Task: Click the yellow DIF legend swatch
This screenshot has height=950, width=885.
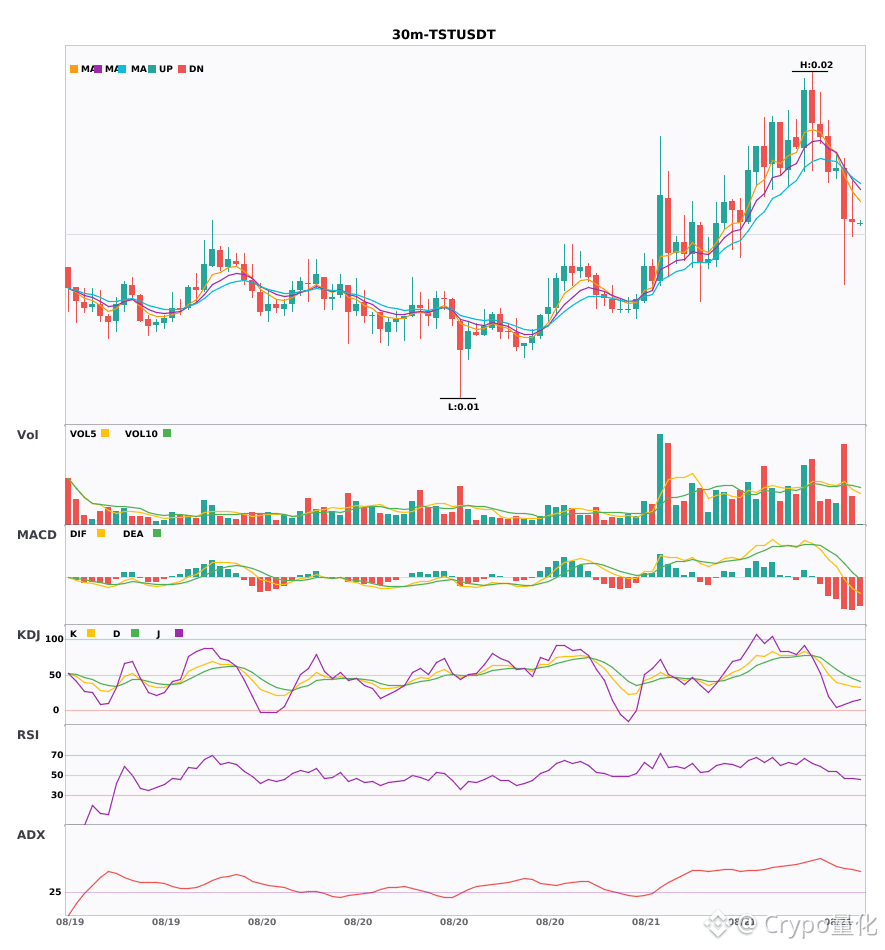Action: tap(101, 533)
